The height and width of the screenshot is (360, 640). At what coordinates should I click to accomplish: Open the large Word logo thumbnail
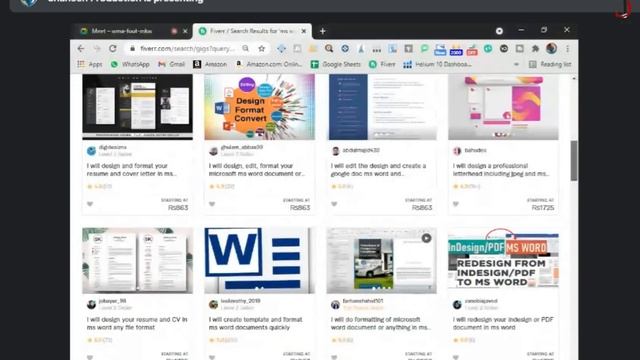260,260
